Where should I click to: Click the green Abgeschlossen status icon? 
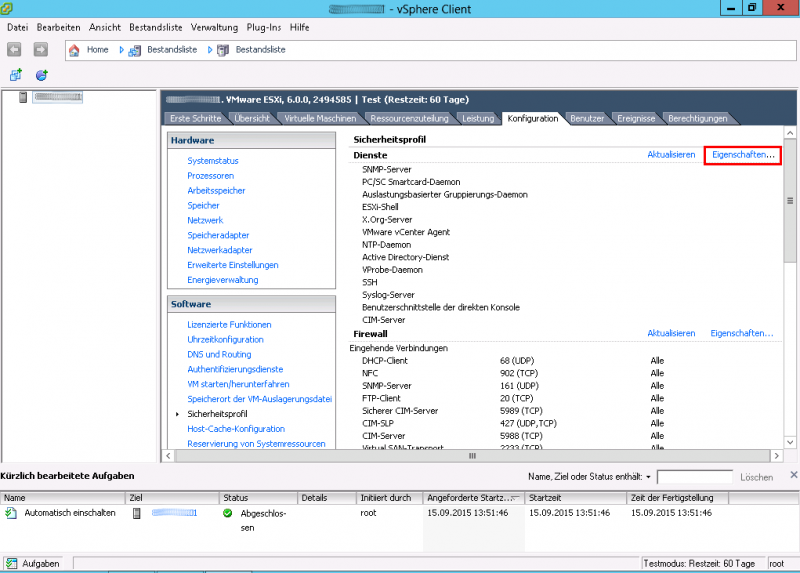(x=228, y=513)
